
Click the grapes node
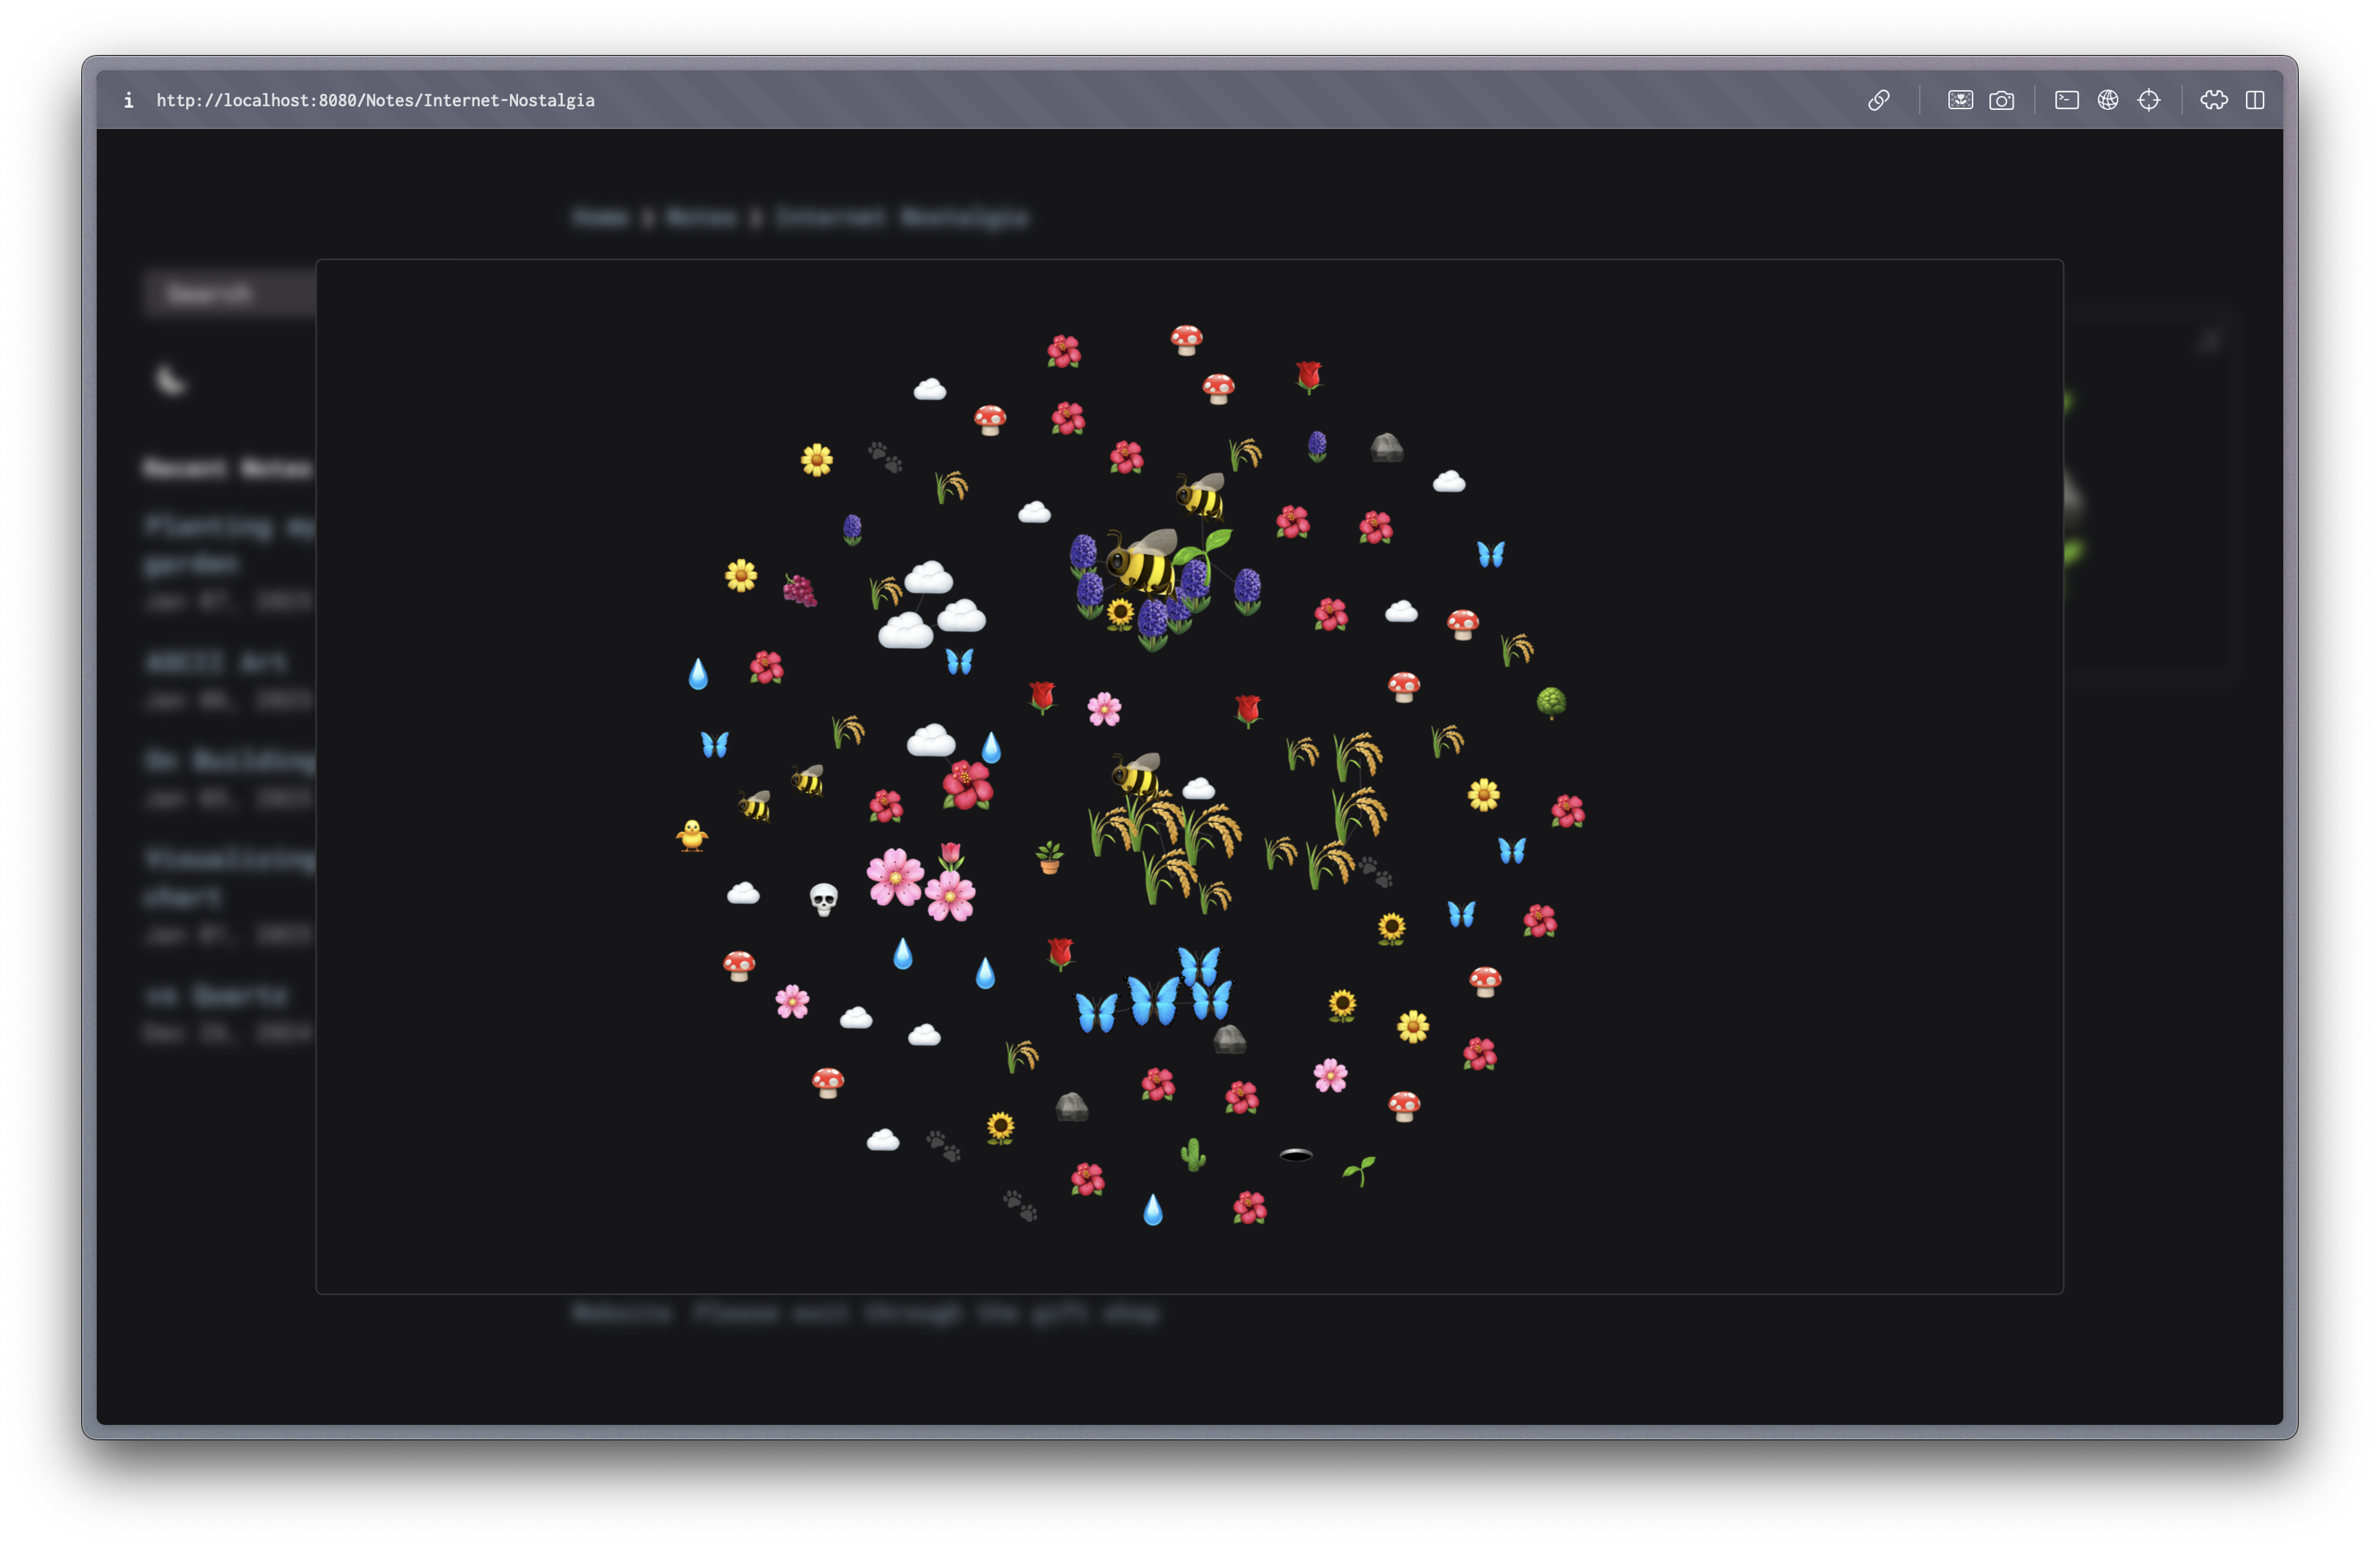tap(799, 590)
